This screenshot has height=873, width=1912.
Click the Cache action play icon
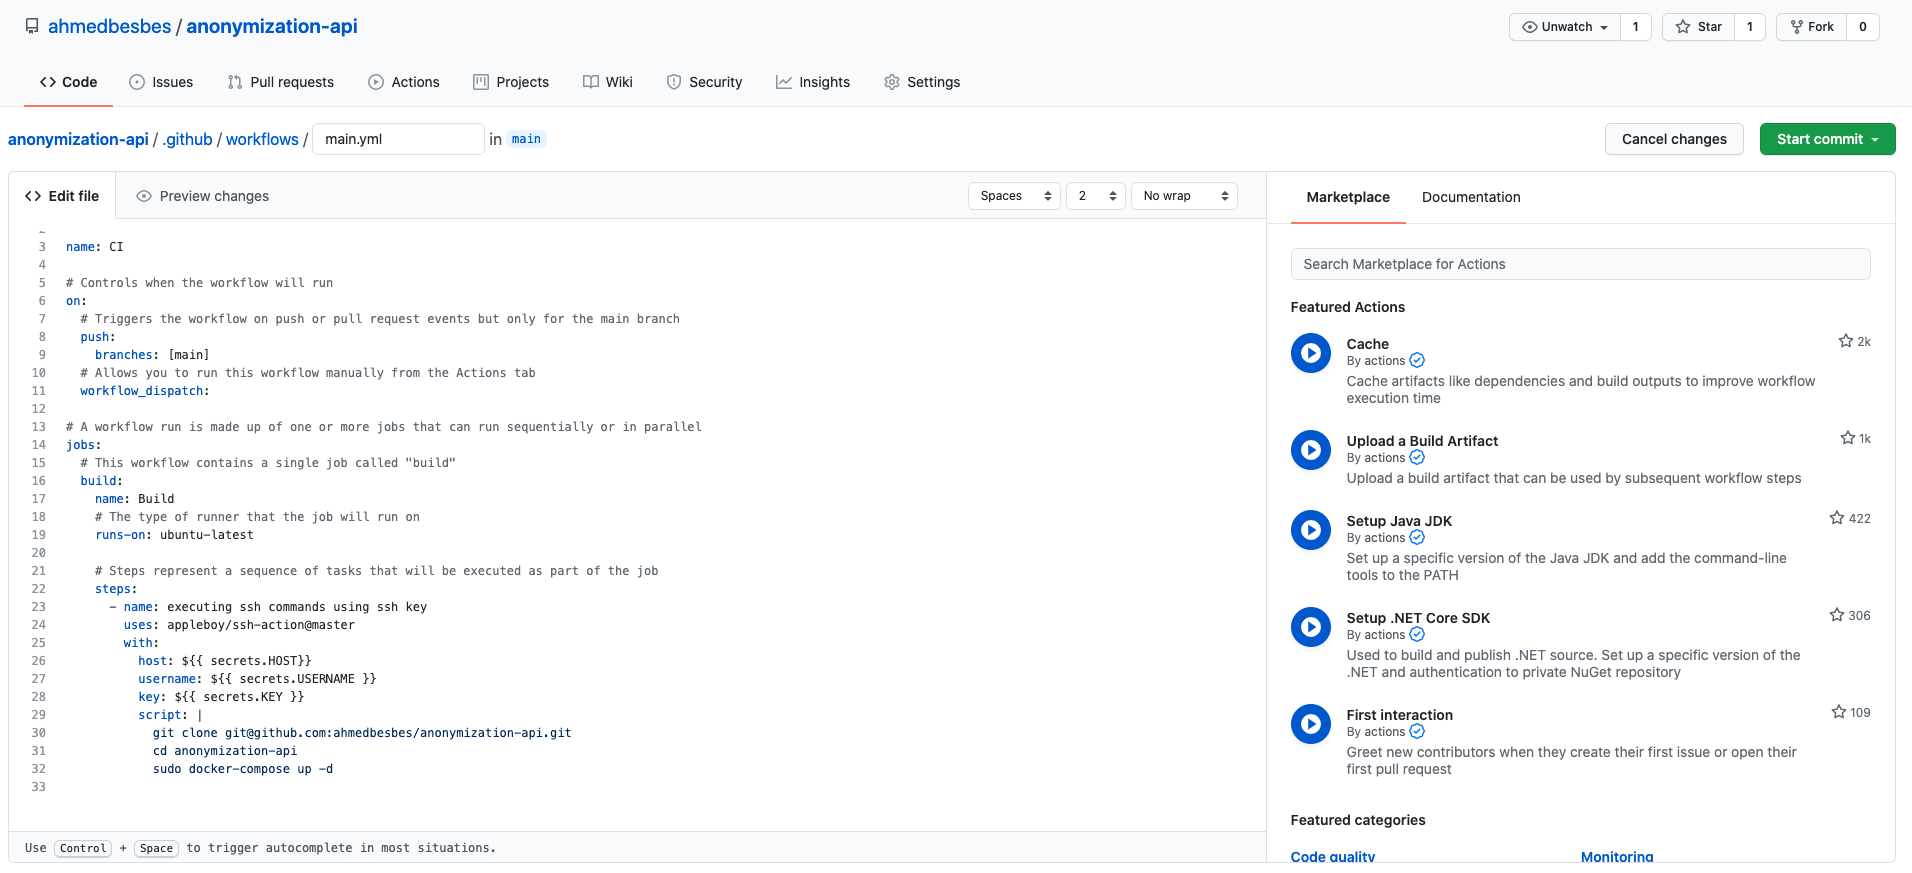pyautogui.click(x=1310, y=353)
